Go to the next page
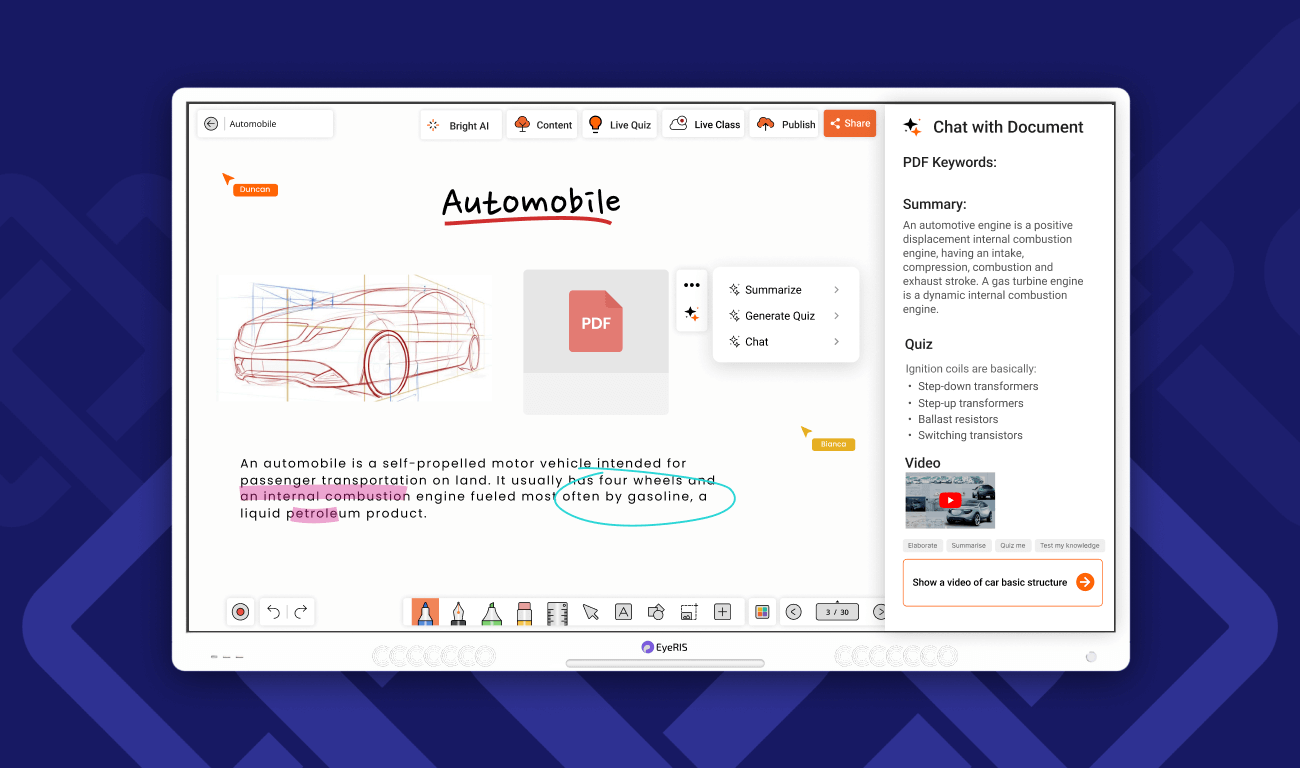 click(879, 612)
